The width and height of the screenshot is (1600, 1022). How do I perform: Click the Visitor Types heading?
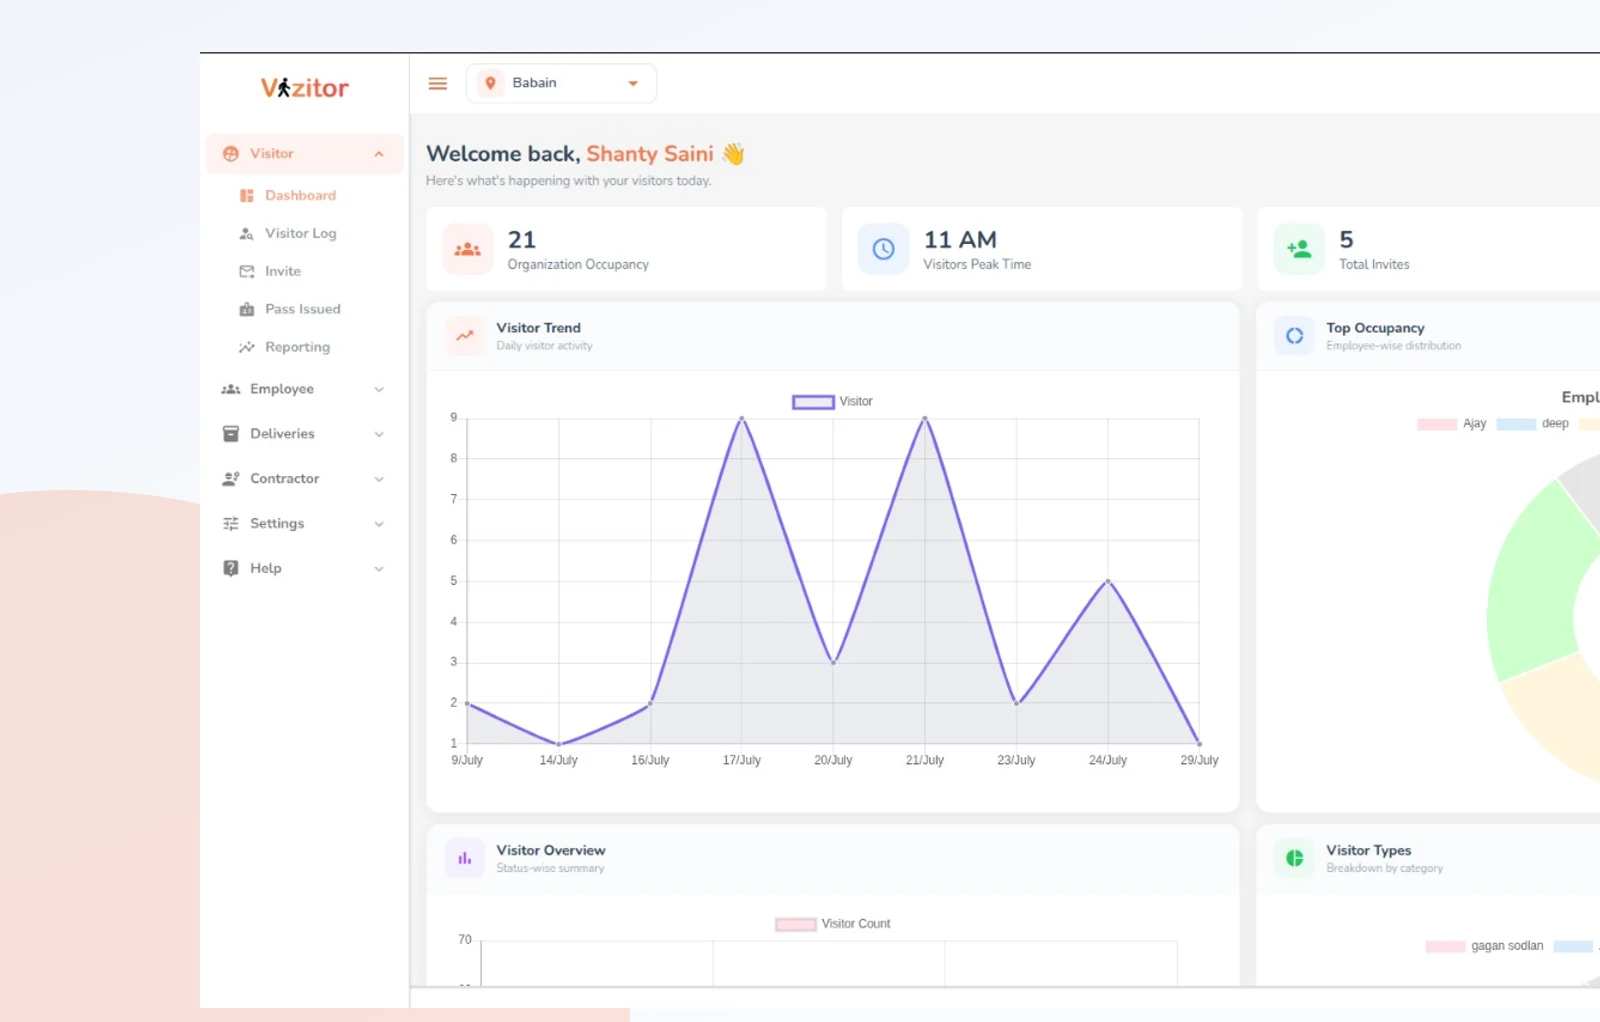pos(1369,851)
